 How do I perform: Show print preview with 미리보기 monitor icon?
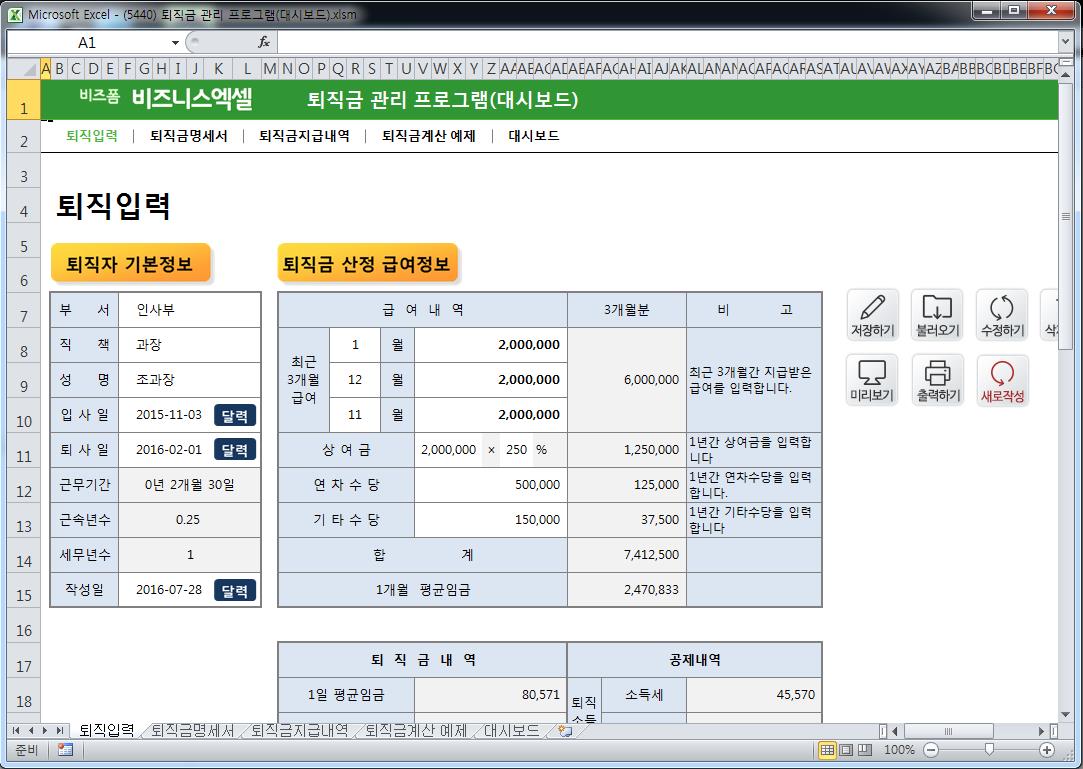click(872, 380)
